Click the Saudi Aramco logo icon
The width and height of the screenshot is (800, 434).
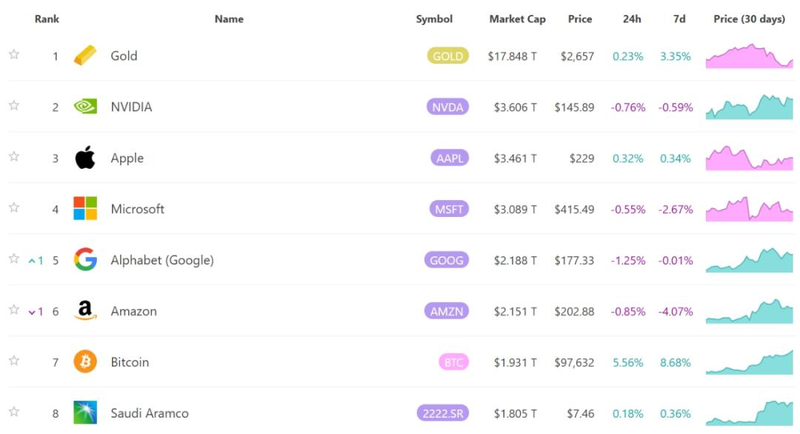(x=86, y=413)
